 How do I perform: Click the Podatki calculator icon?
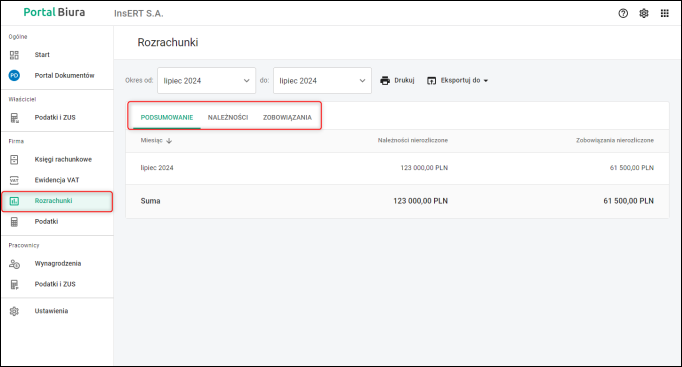click(x=14, y=222)
